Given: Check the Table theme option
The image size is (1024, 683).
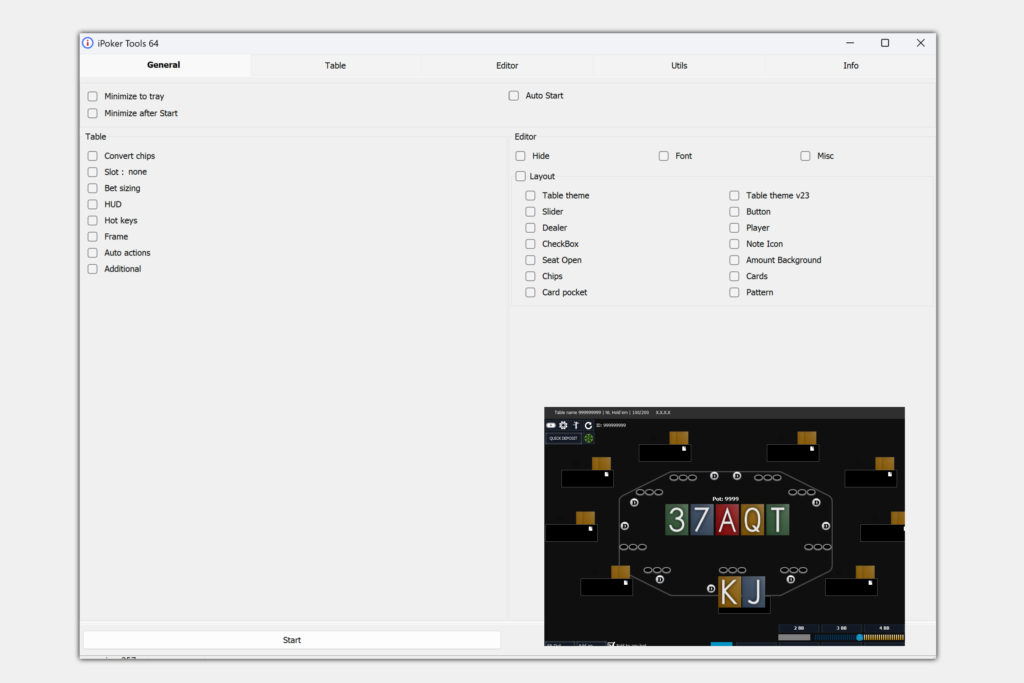Looking at the screenshot, I should (530, 195).
